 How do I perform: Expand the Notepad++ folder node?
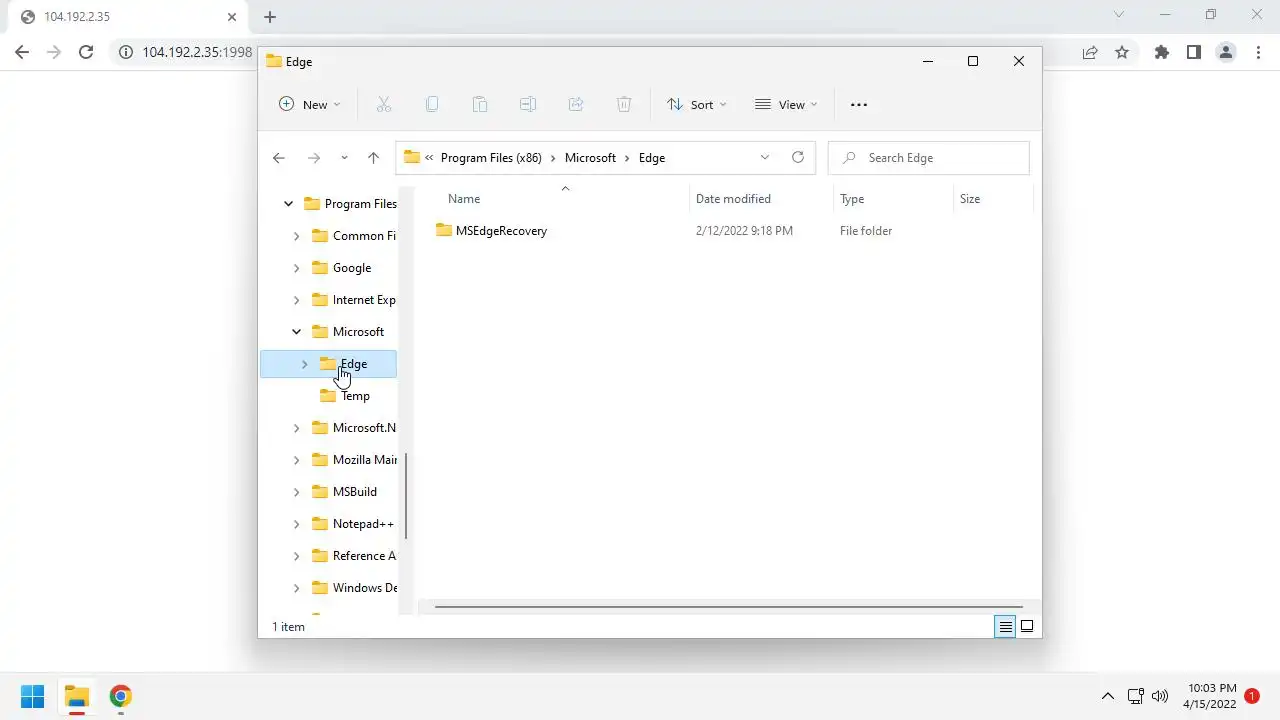click(296, 524)
